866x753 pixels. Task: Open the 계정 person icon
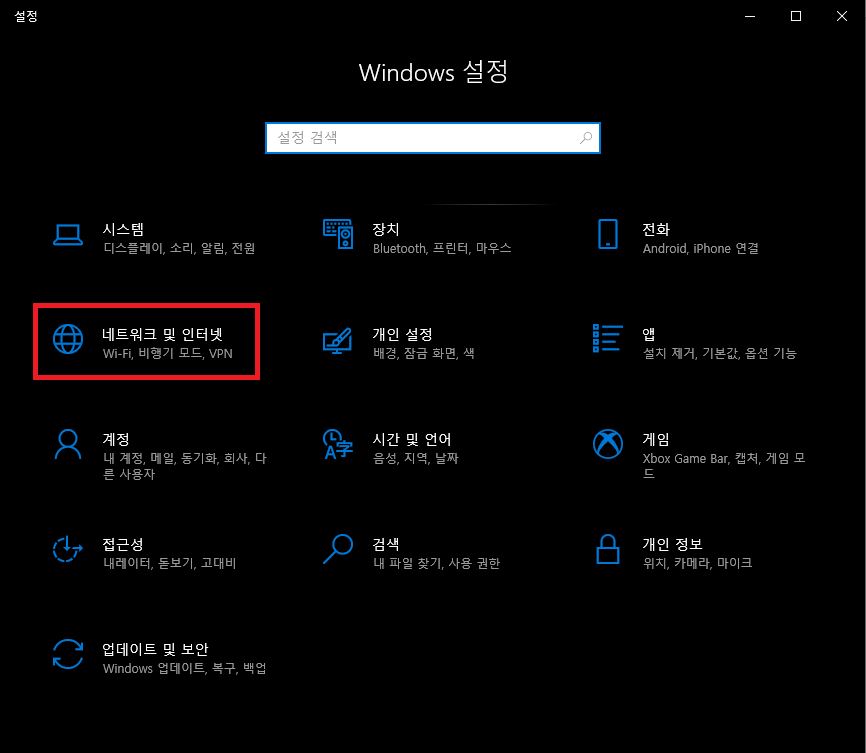coord(68,444)
